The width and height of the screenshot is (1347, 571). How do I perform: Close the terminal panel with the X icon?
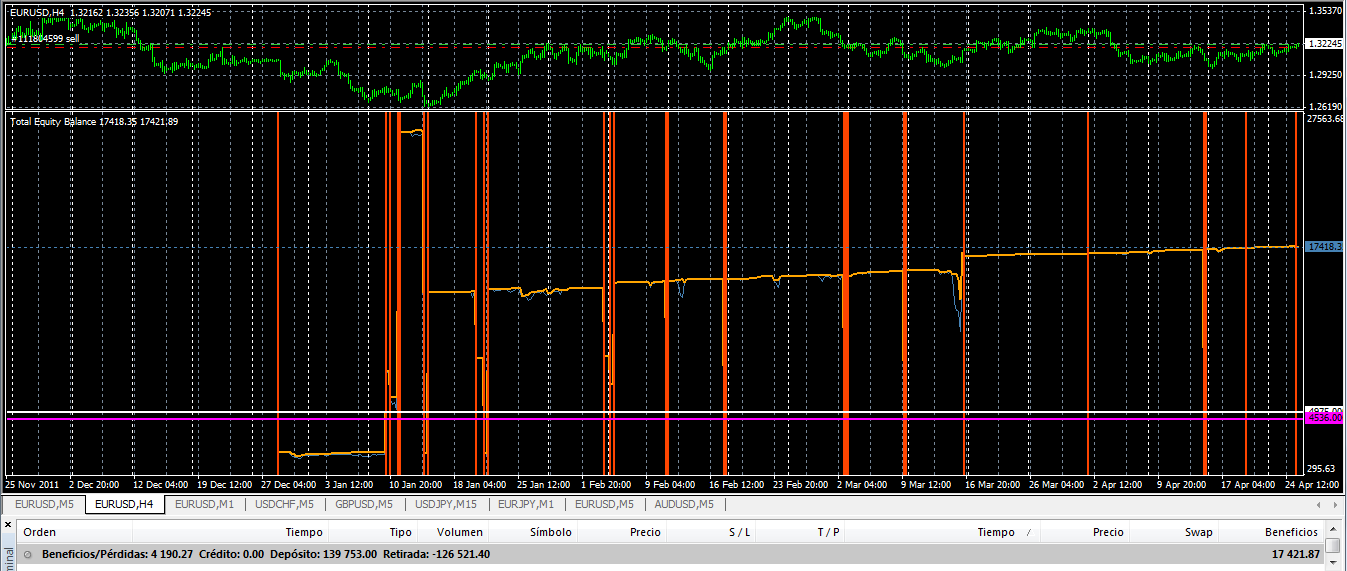[x=9, y=523]
